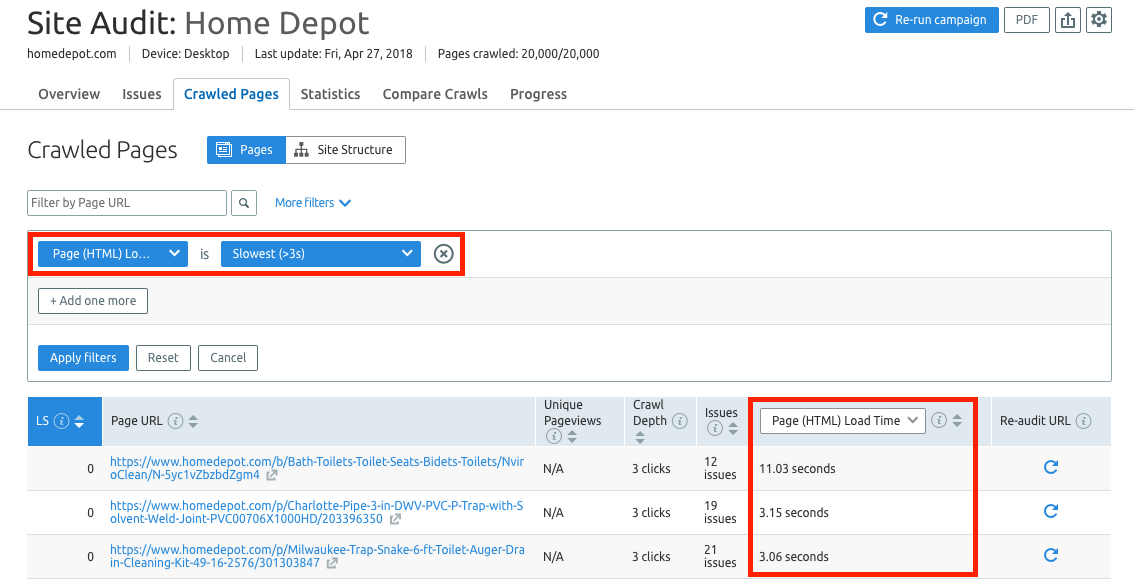Image resolution: width=1134 pixels, height=586 pixels.
Task: Remove the filter with the X icon
Action: (443, 254)
